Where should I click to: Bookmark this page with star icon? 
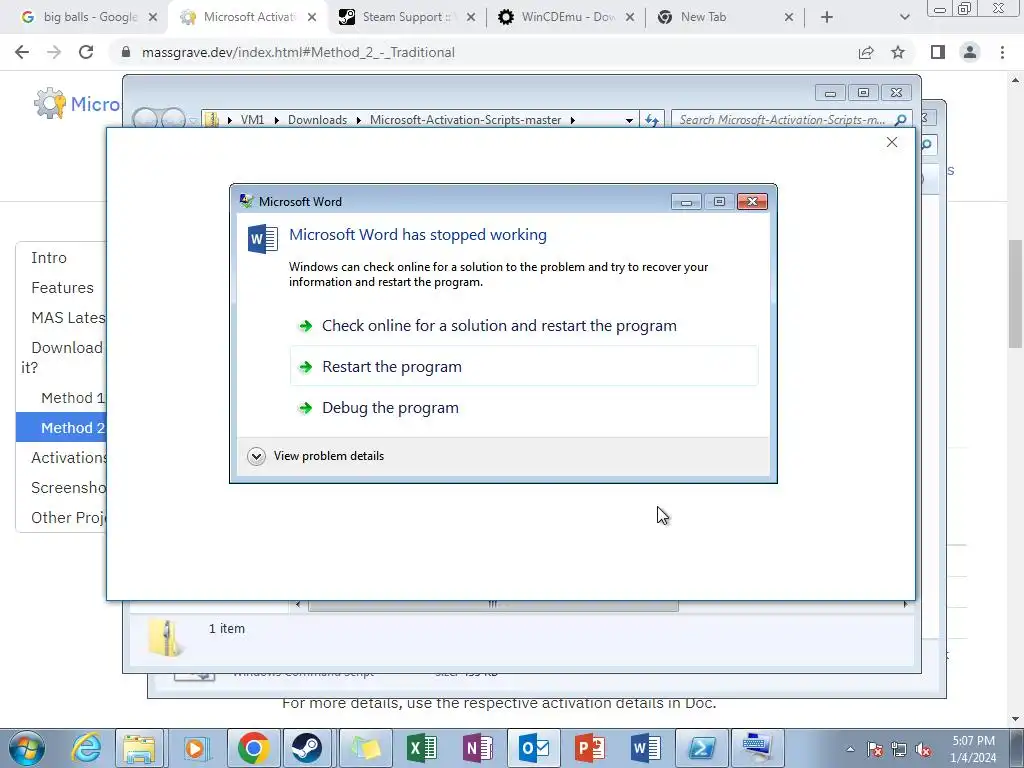tap(898, 52)
